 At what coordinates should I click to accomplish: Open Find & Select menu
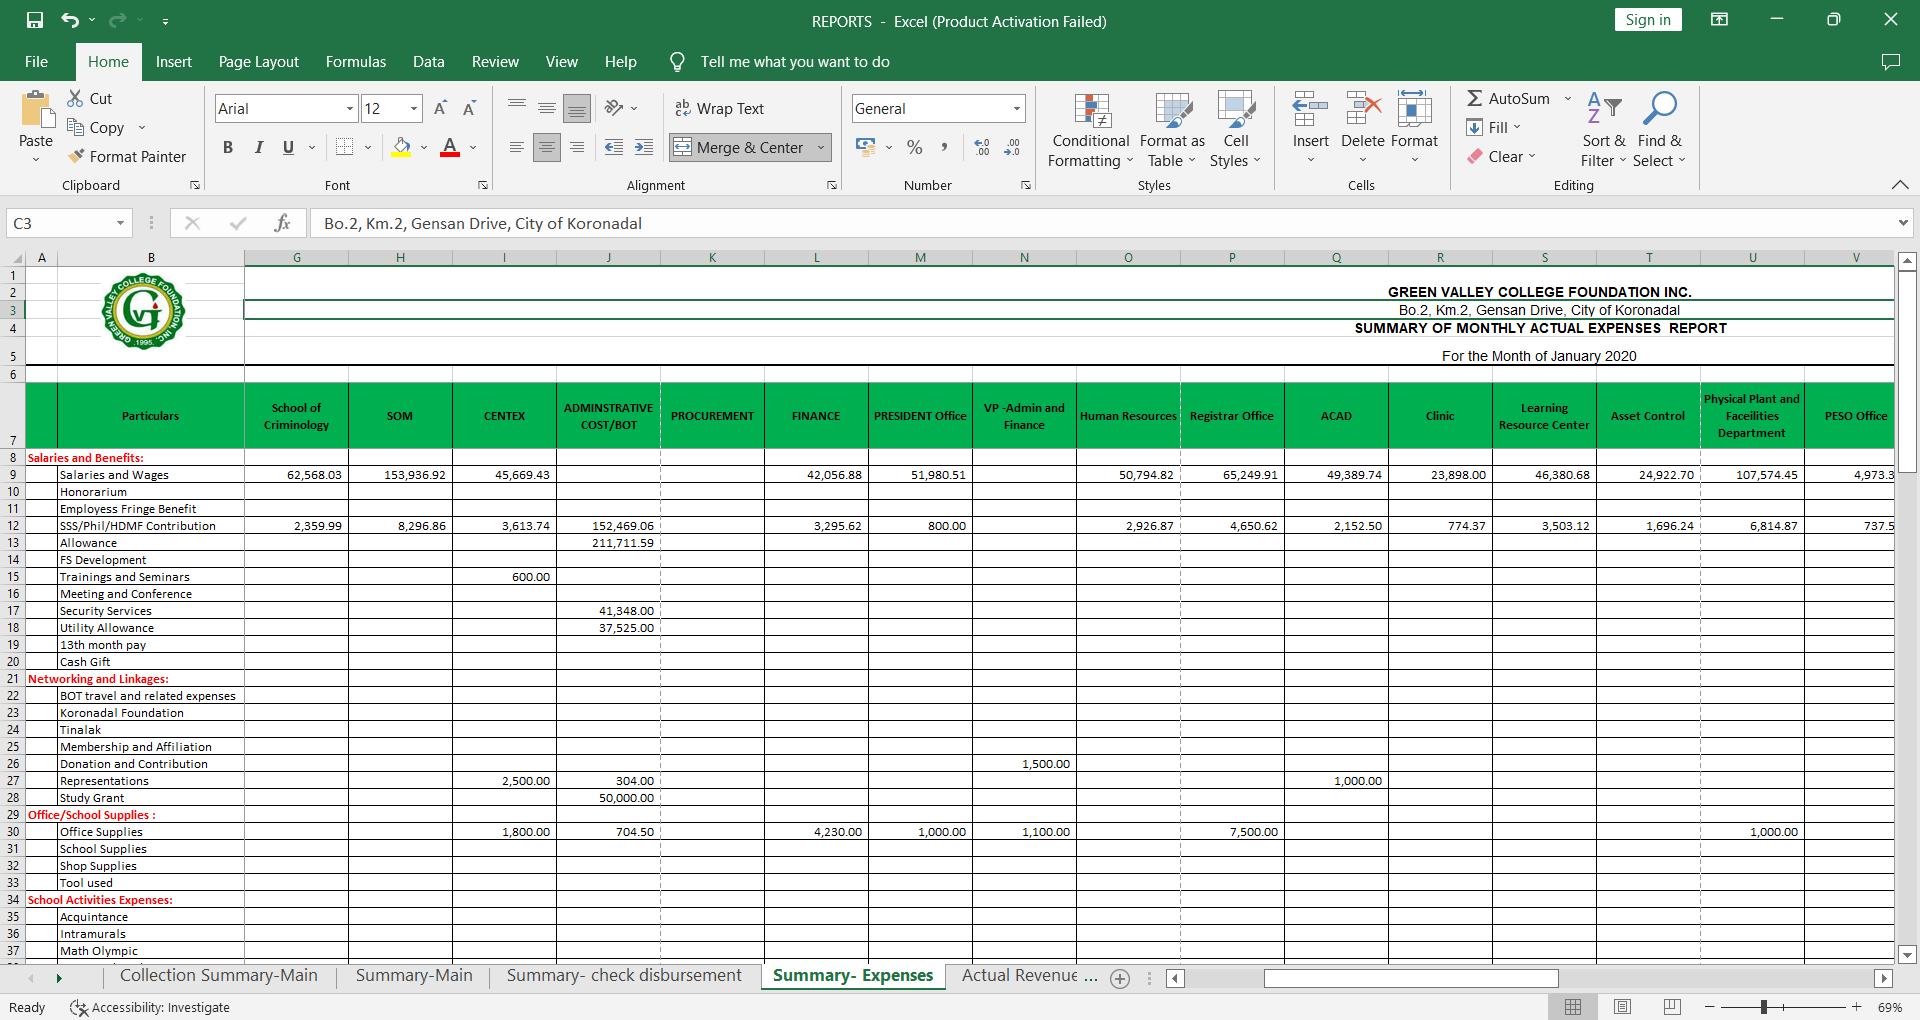(x=1659, y=131)
